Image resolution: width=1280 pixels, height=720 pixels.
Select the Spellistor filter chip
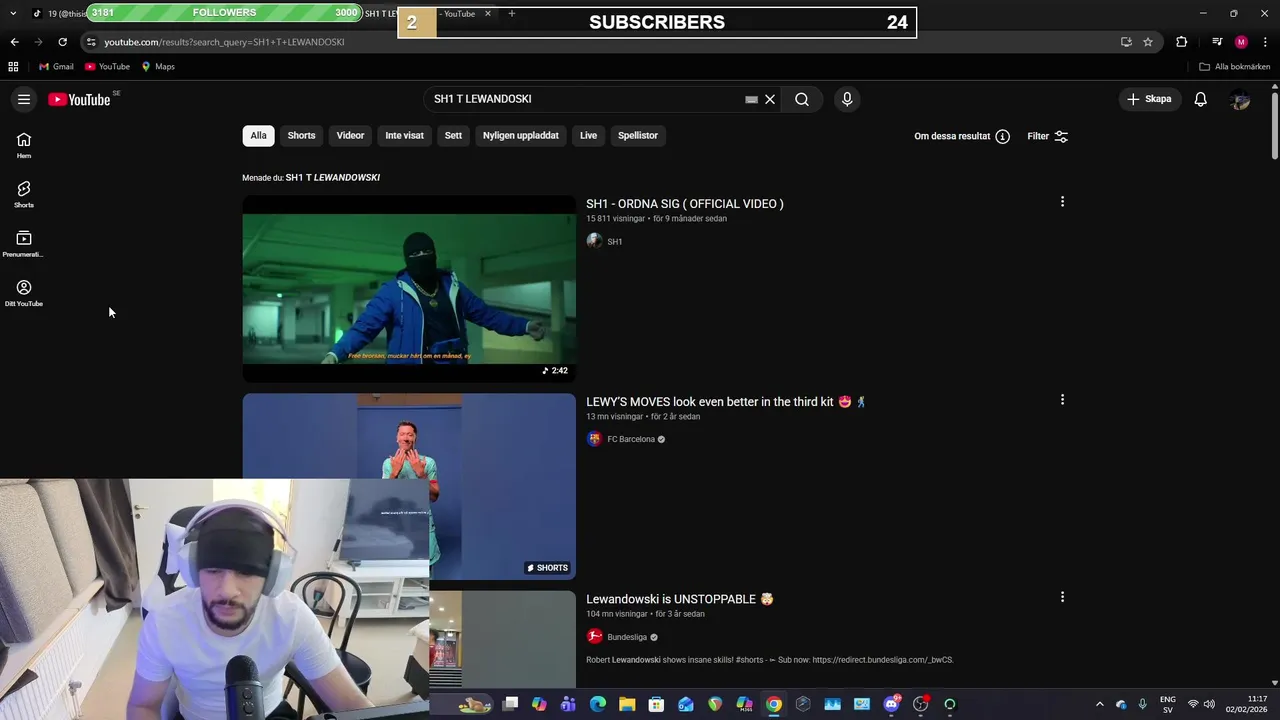tap(638, 135)
